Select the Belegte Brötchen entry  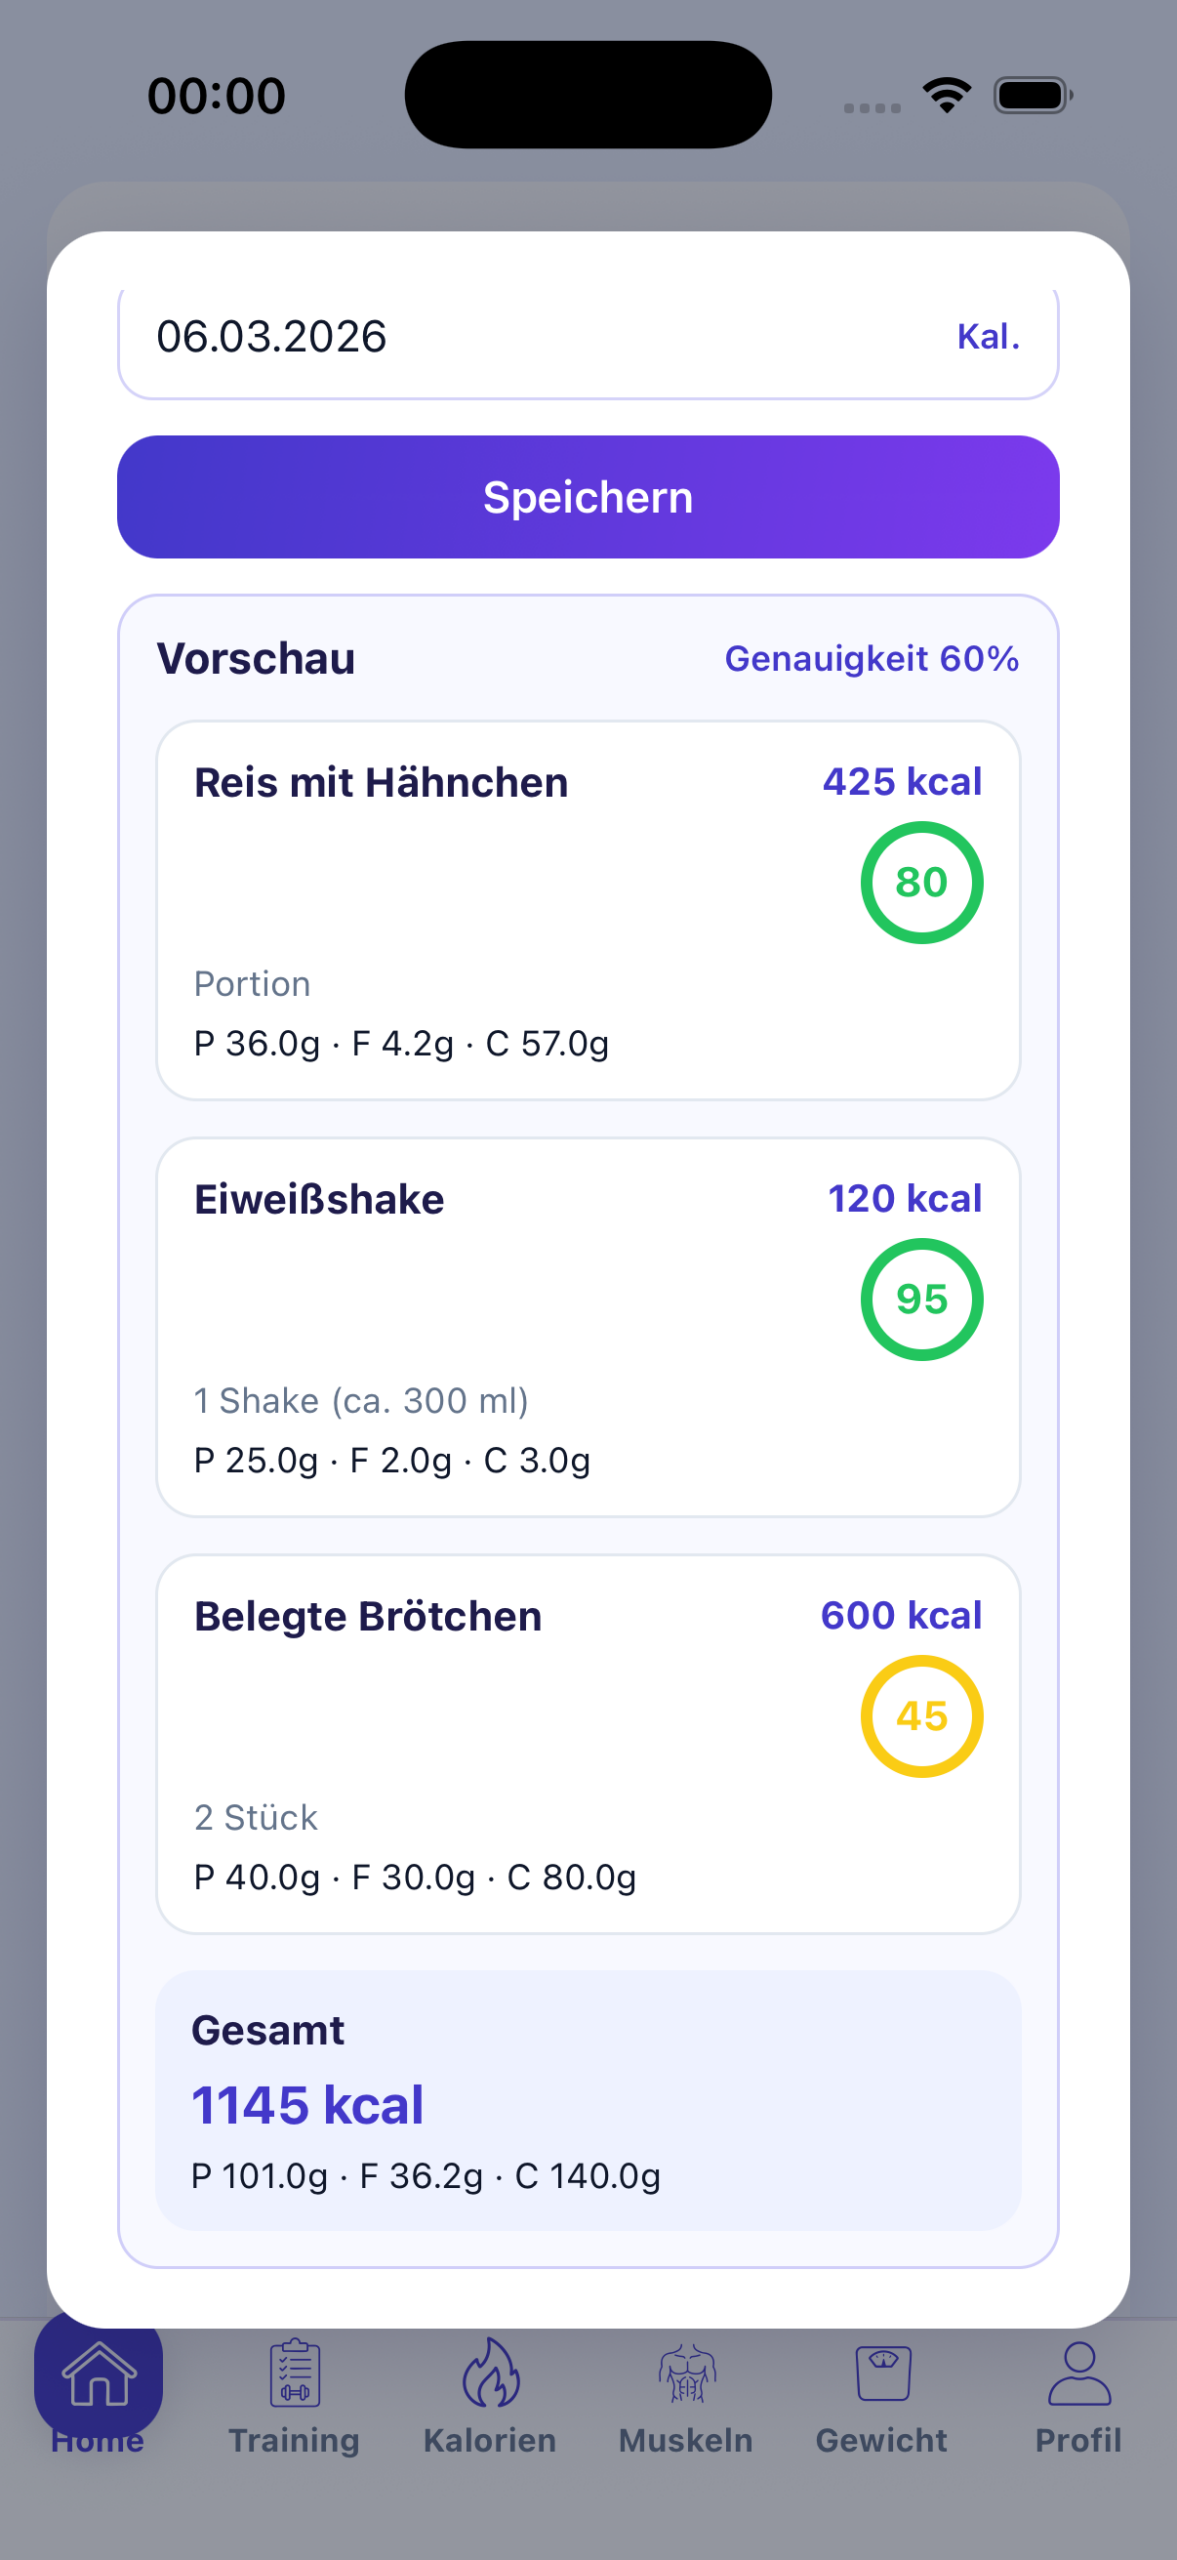(x=500, y=1744)
